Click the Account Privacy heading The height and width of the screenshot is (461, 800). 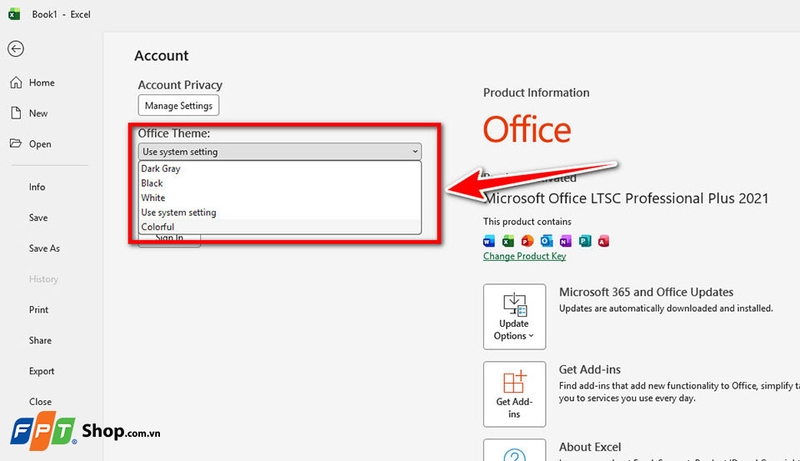(x=180, y=85)
